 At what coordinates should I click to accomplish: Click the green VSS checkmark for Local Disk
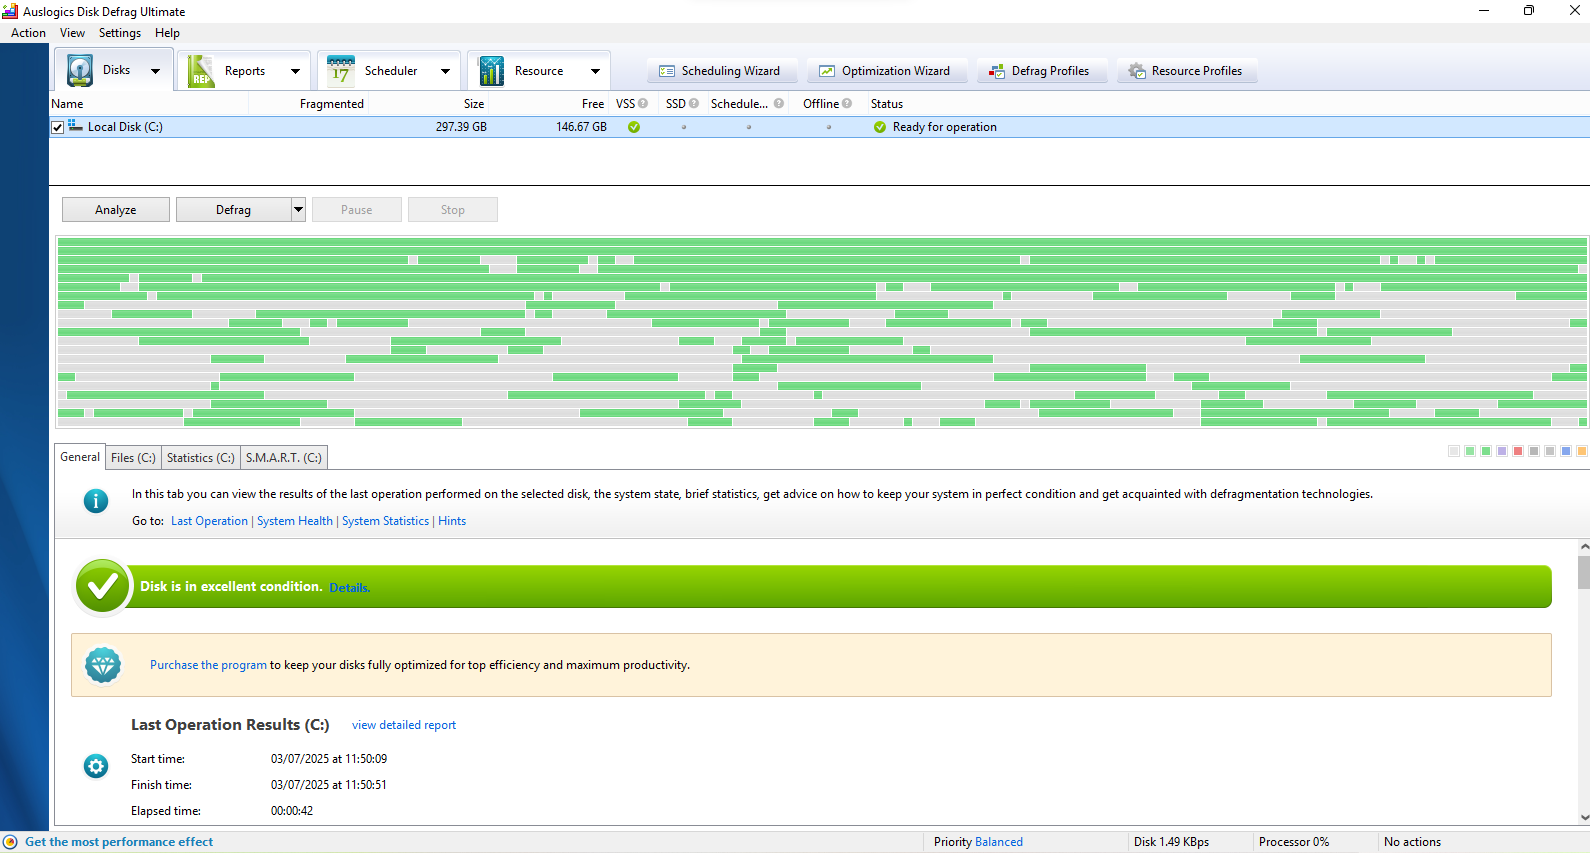634,127
